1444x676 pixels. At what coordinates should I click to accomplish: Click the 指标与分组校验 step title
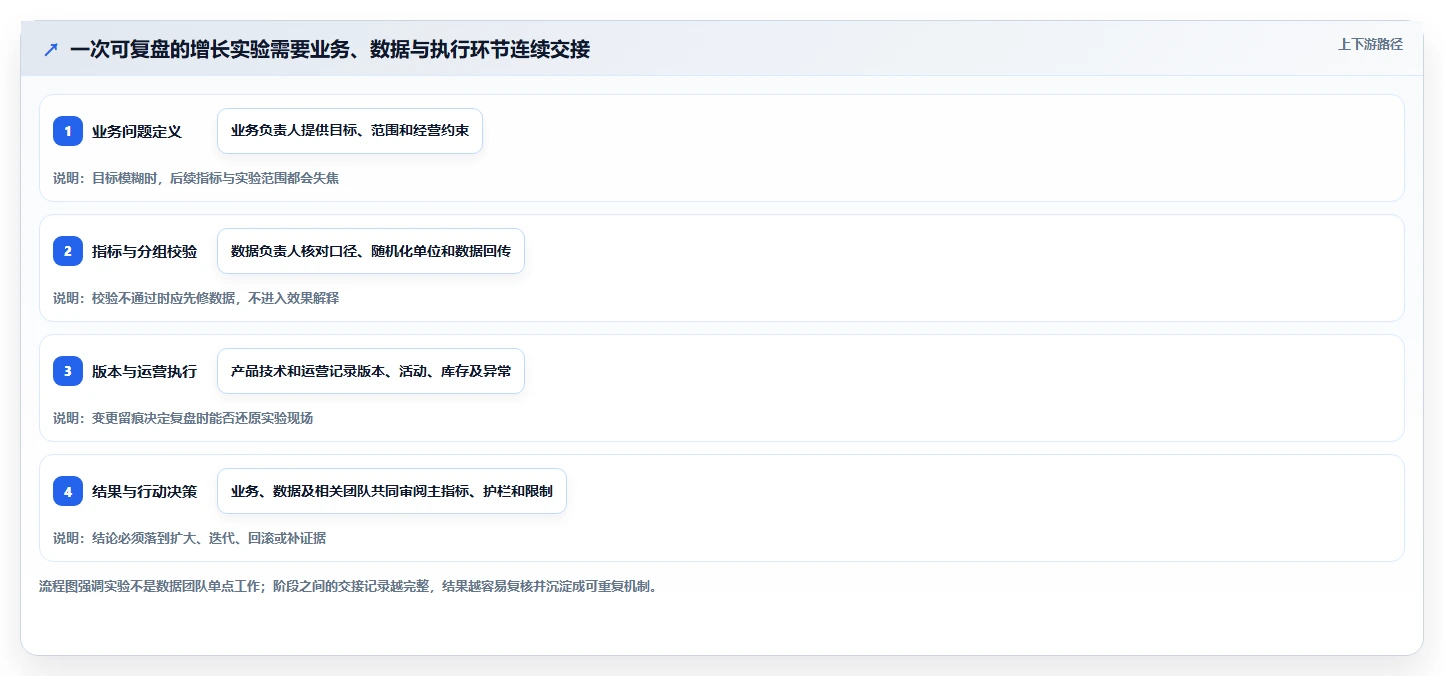pyautogui.click(x=145, y=251)
